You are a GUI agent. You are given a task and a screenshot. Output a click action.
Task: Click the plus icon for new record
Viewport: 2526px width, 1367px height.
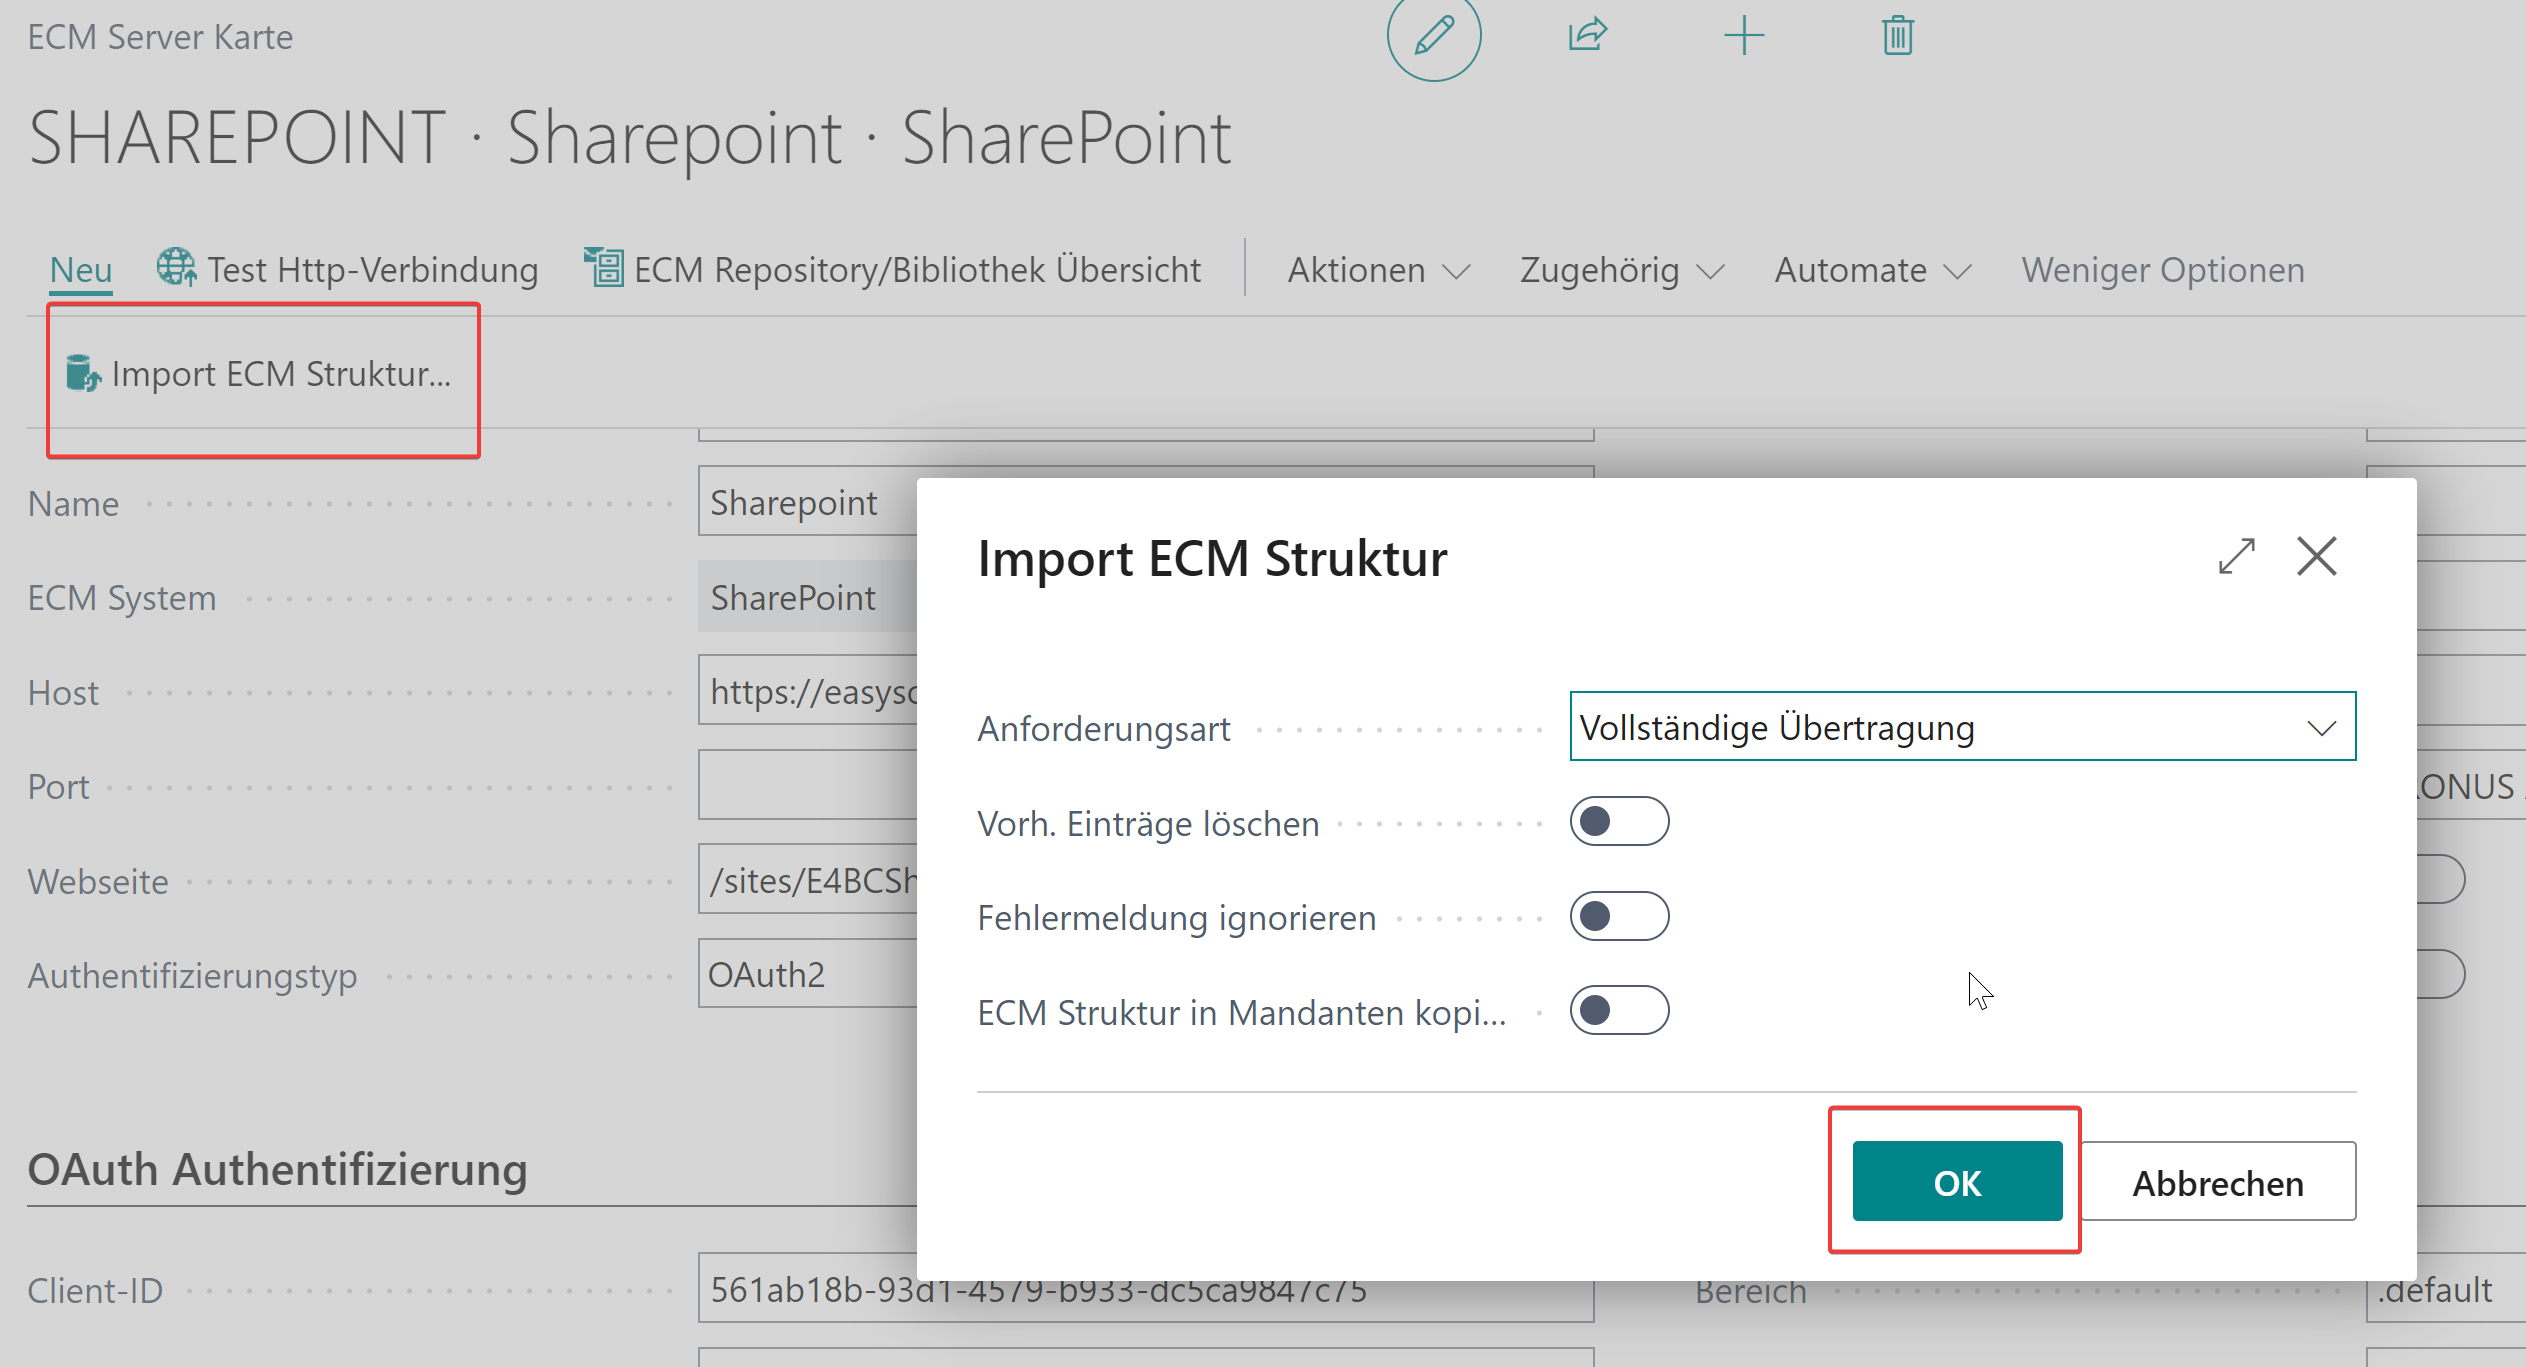coord(1744,36)
